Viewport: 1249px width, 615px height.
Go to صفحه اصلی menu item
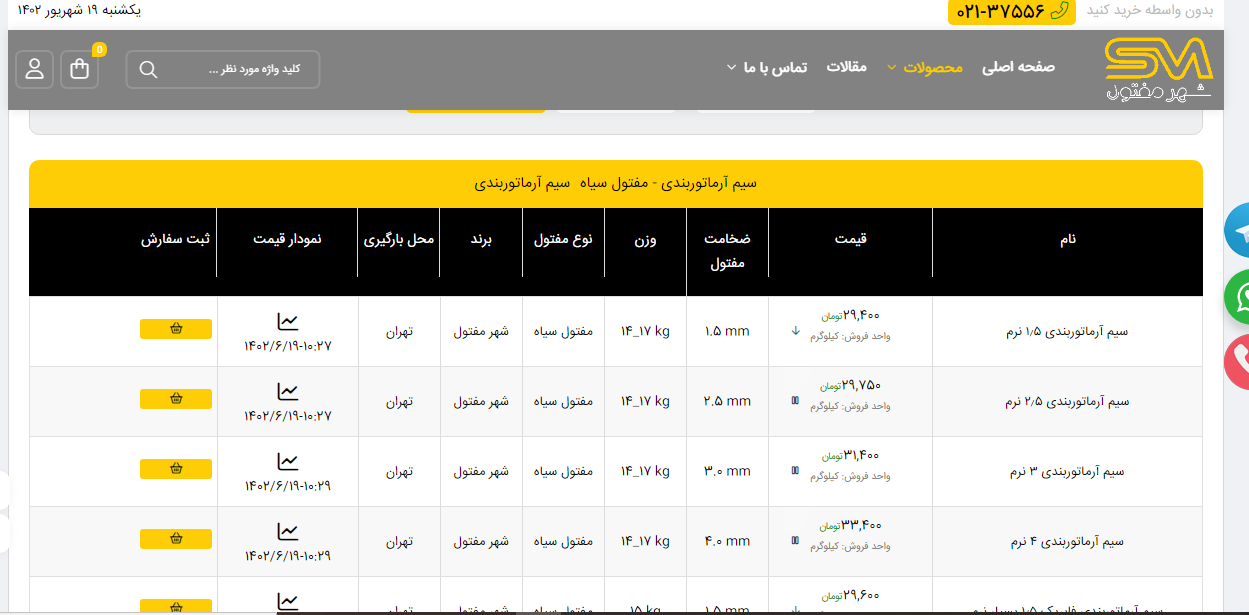(x=1018, y=67)
